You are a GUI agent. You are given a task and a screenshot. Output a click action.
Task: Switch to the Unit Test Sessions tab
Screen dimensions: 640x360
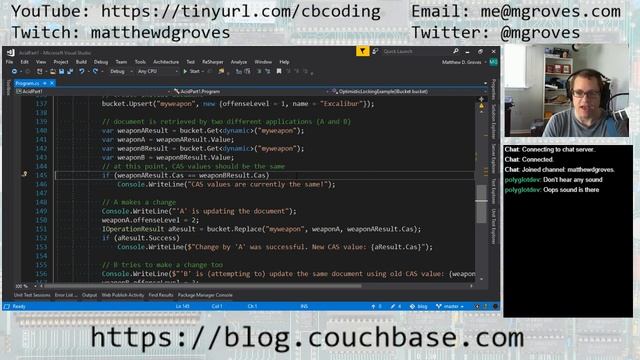click(x=32, y=295)
